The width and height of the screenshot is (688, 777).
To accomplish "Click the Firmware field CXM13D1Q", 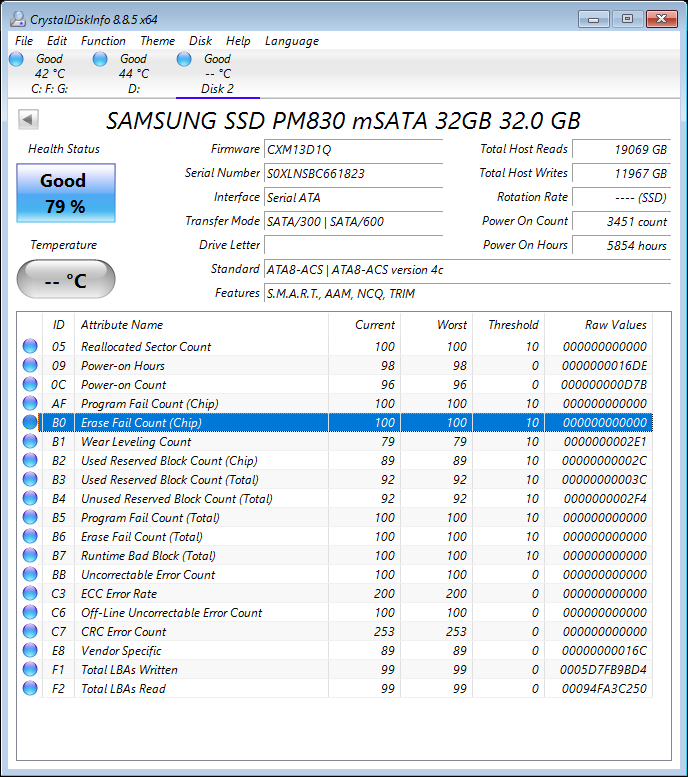I will click(x=353, y=149).
